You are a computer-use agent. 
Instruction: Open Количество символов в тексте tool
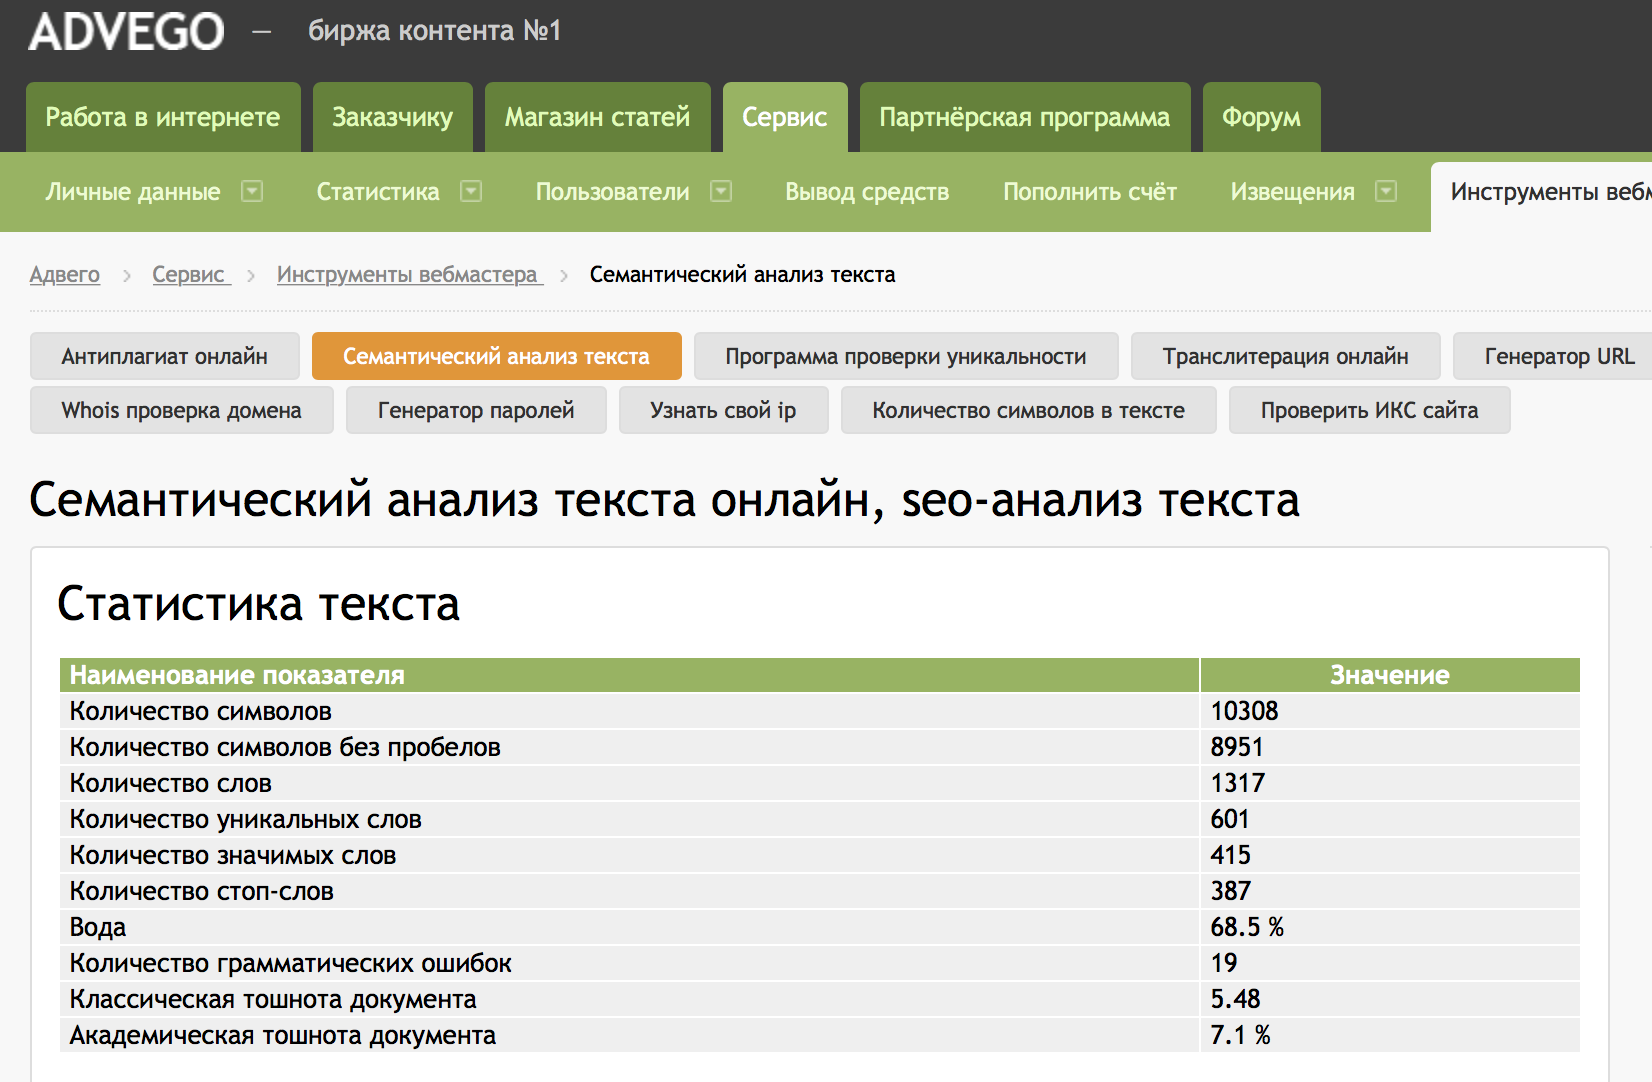pos(1029,410)
